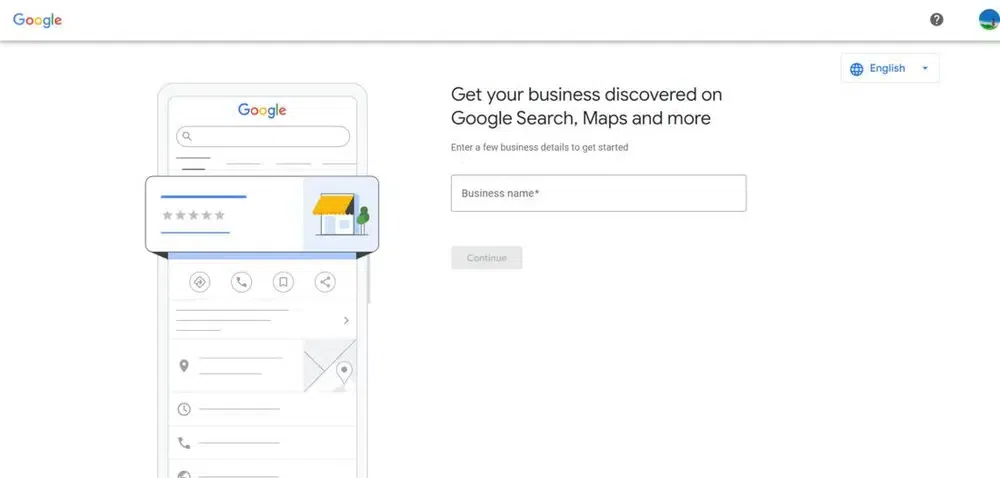The image size is (1000, 478).
Task: Open the account profile avatar
Action: coord(989,20)
